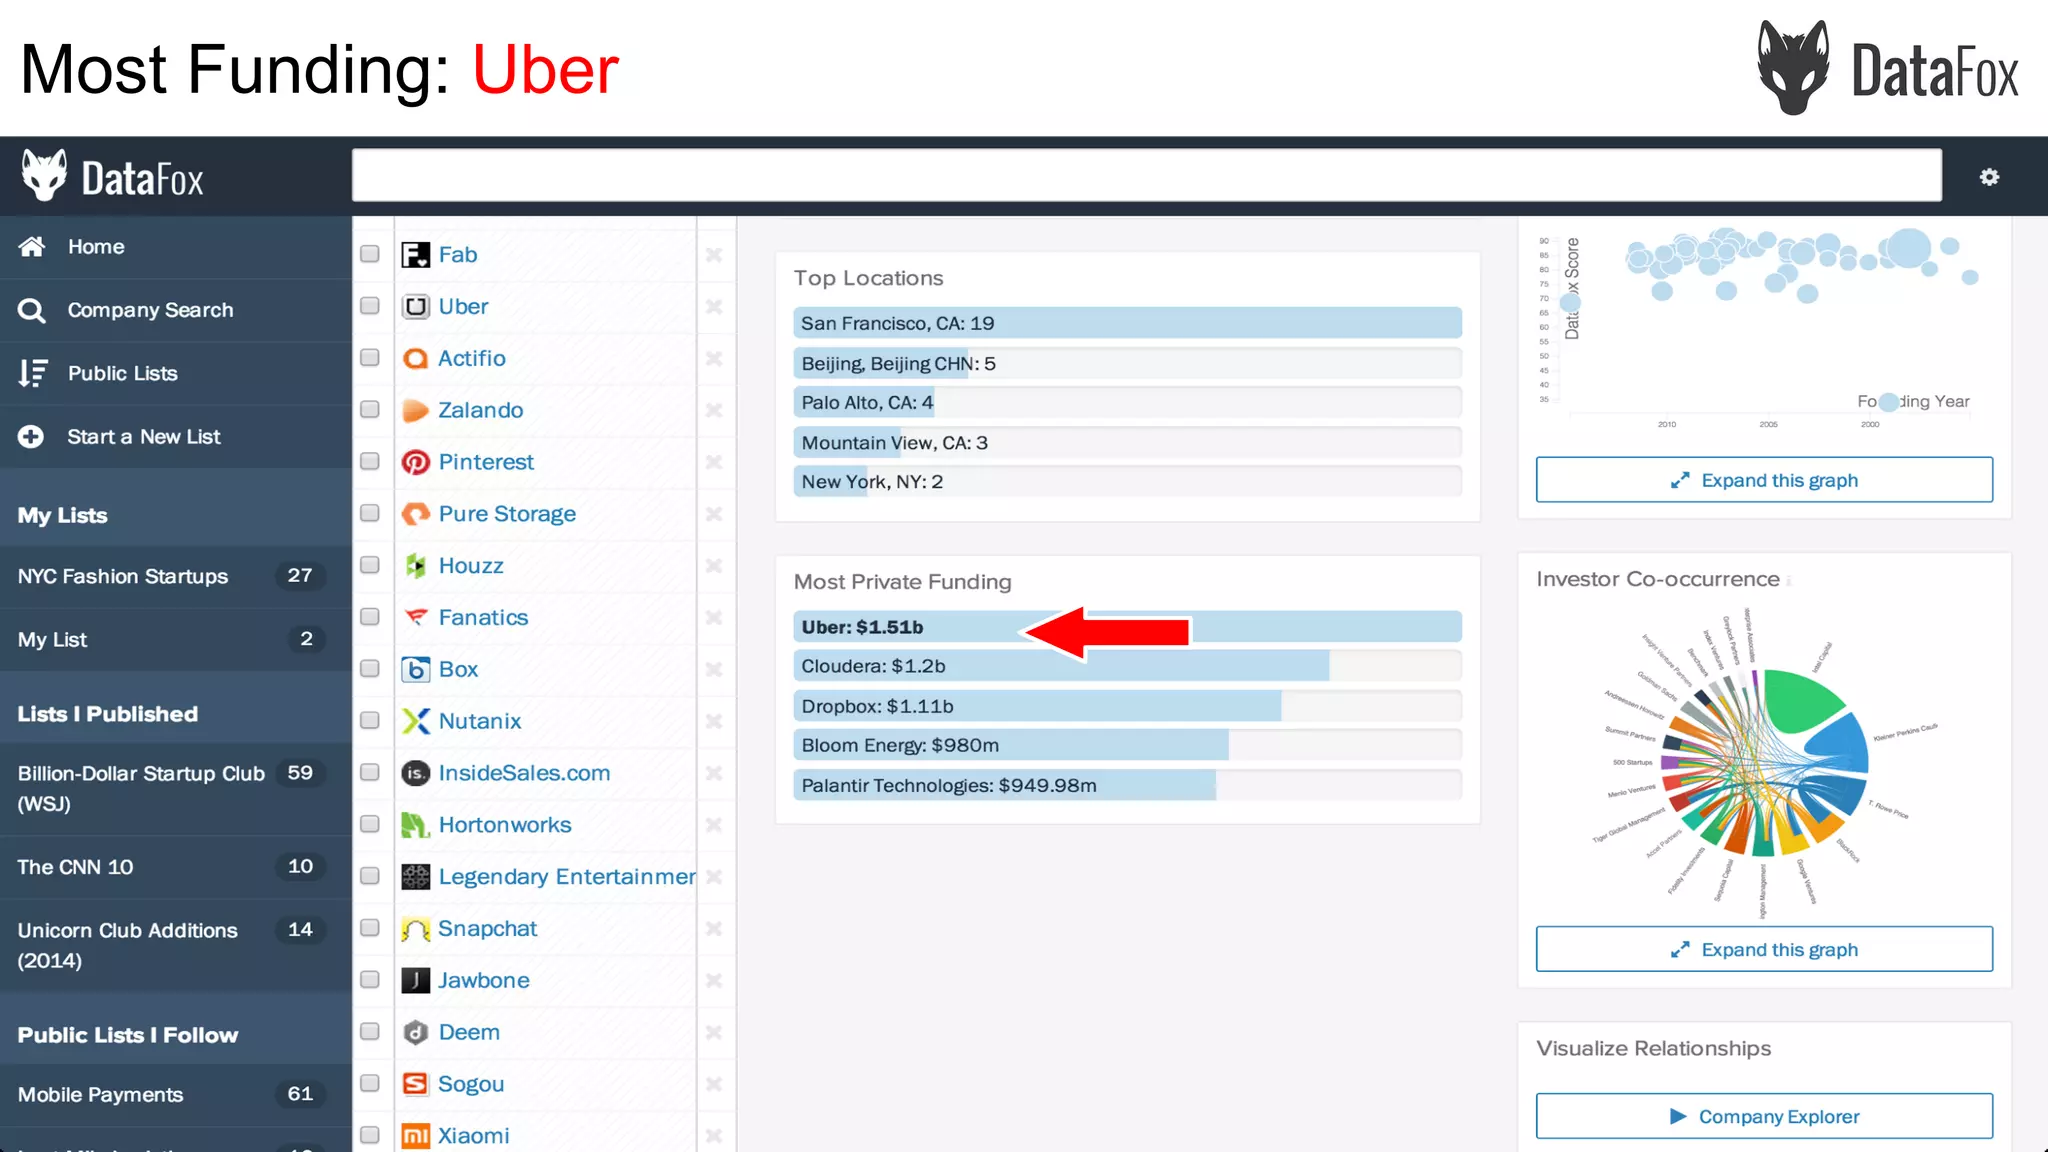
Task: Tick the Nutanix checkbox
Action: [x=370, y=720]
